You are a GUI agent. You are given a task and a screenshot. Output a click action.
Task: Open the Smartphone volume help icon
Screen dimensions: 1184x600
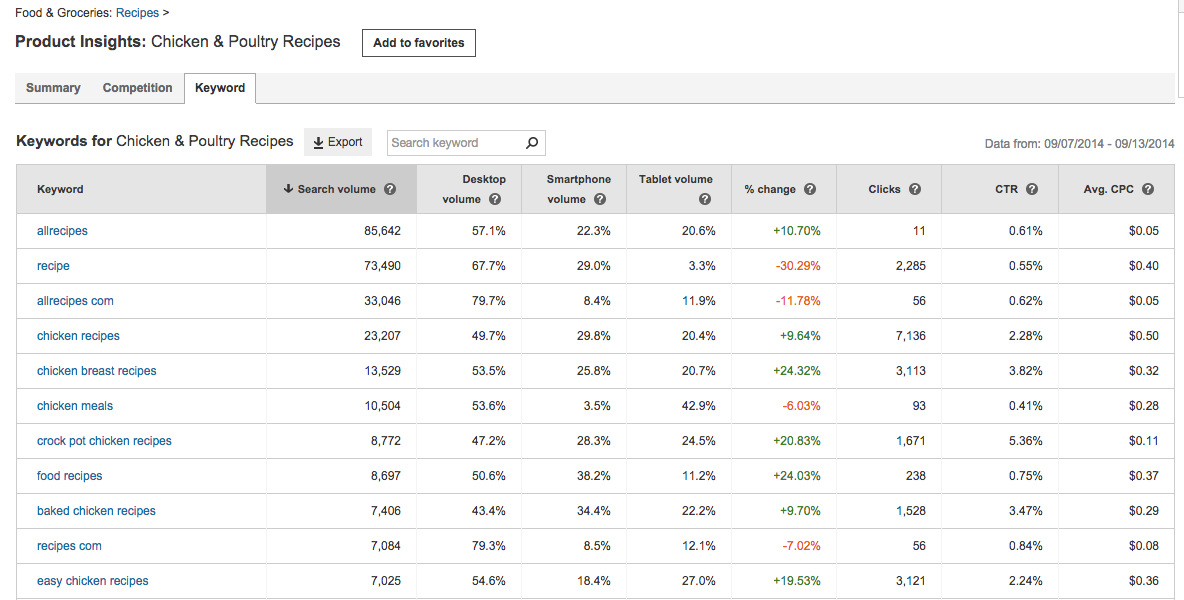(x=600, y=199)
